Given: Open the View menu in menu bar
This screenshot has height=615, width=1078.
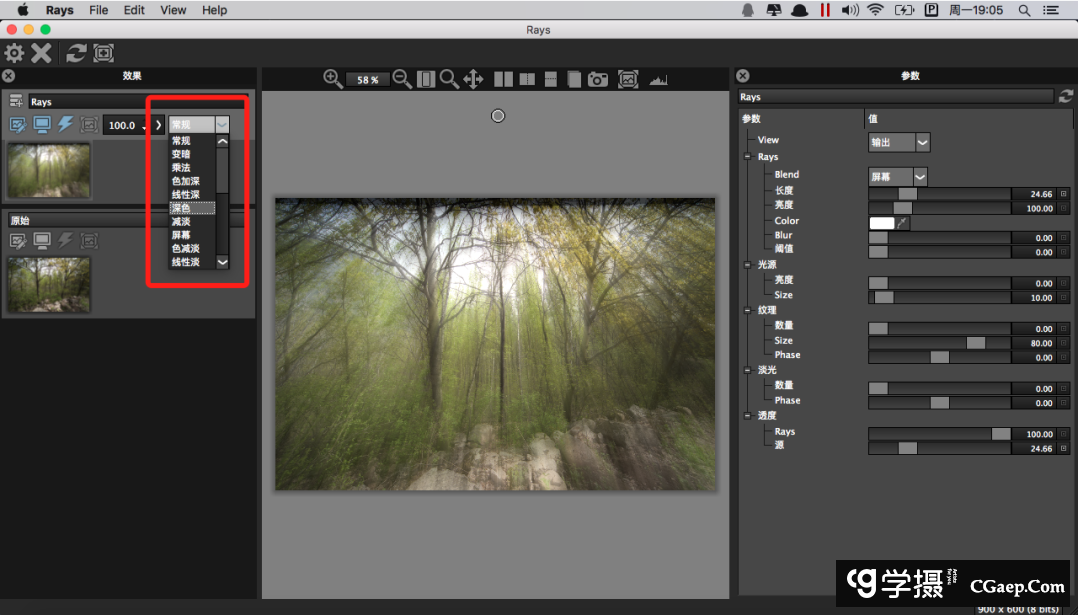Looking at the screenshot, I should pos(172,10).
